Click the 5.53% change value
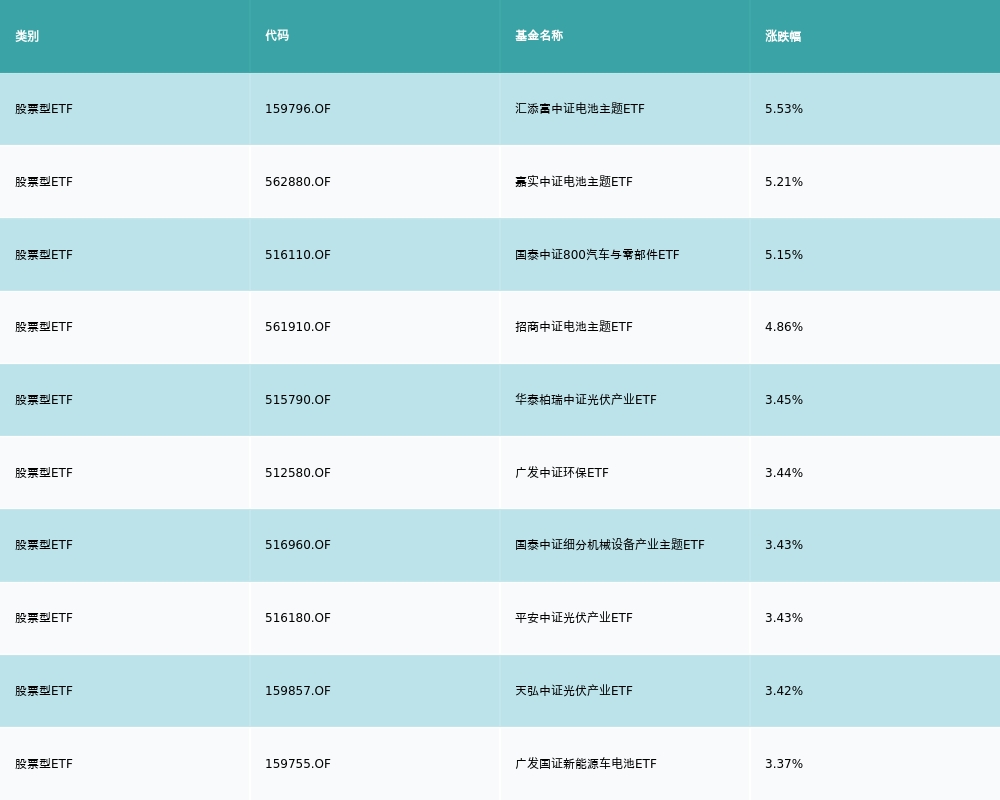1000x800 pixels. [784, 109]
